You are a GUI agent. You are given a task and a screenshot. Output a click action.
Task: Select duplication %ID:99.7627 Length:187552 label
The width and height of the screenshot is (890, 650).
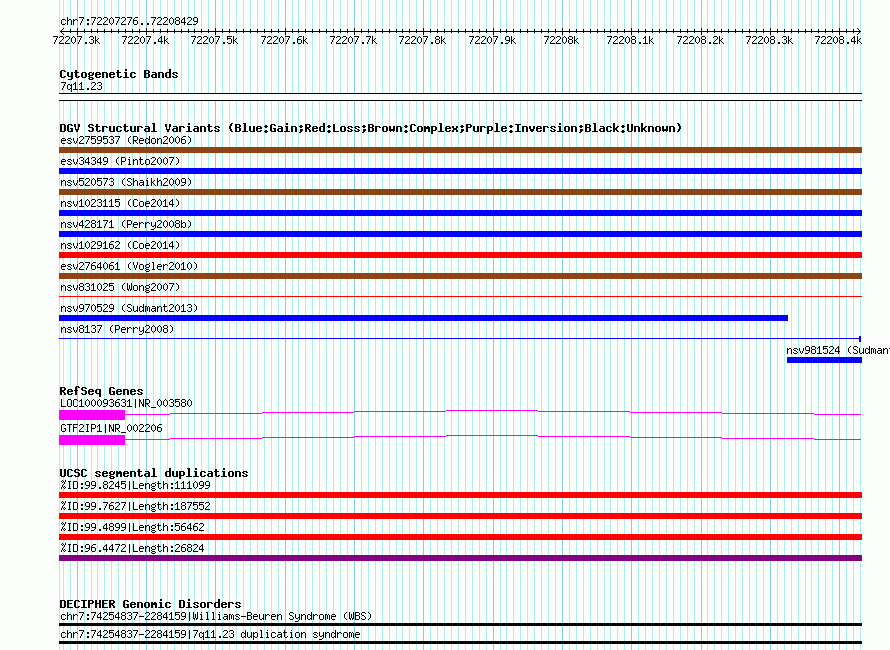point(135,506)
